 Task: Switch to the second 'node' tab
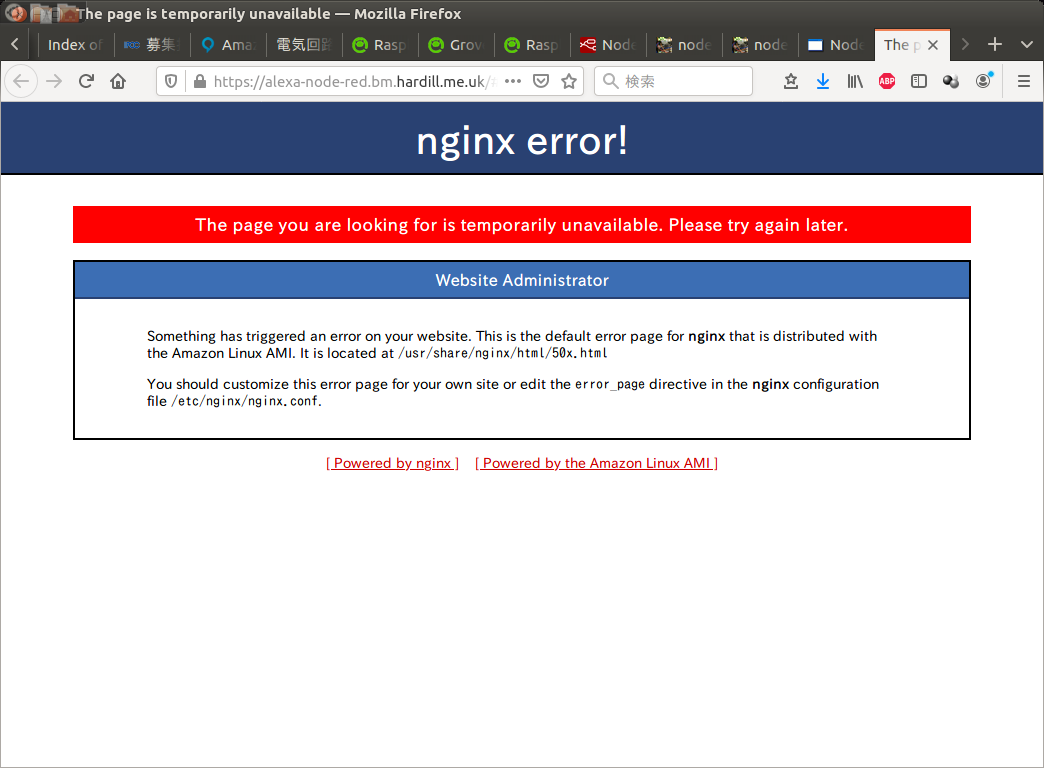(760, 45)
